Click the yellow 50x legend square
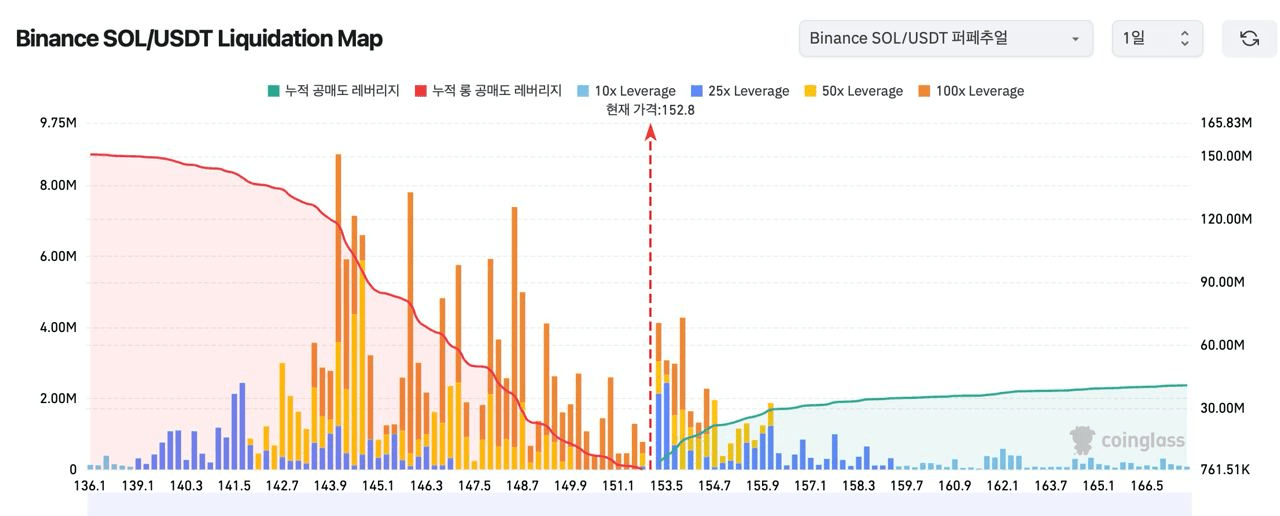Screen dimensions: 1280x516 point(809,91)
